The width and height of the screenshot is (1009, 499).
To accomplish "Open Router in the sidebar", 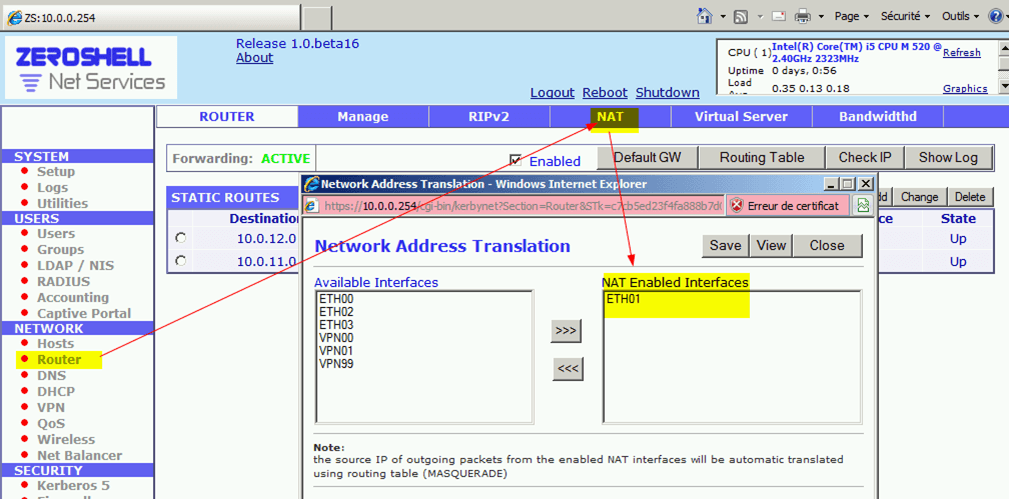I will click(x=59, y=360).
